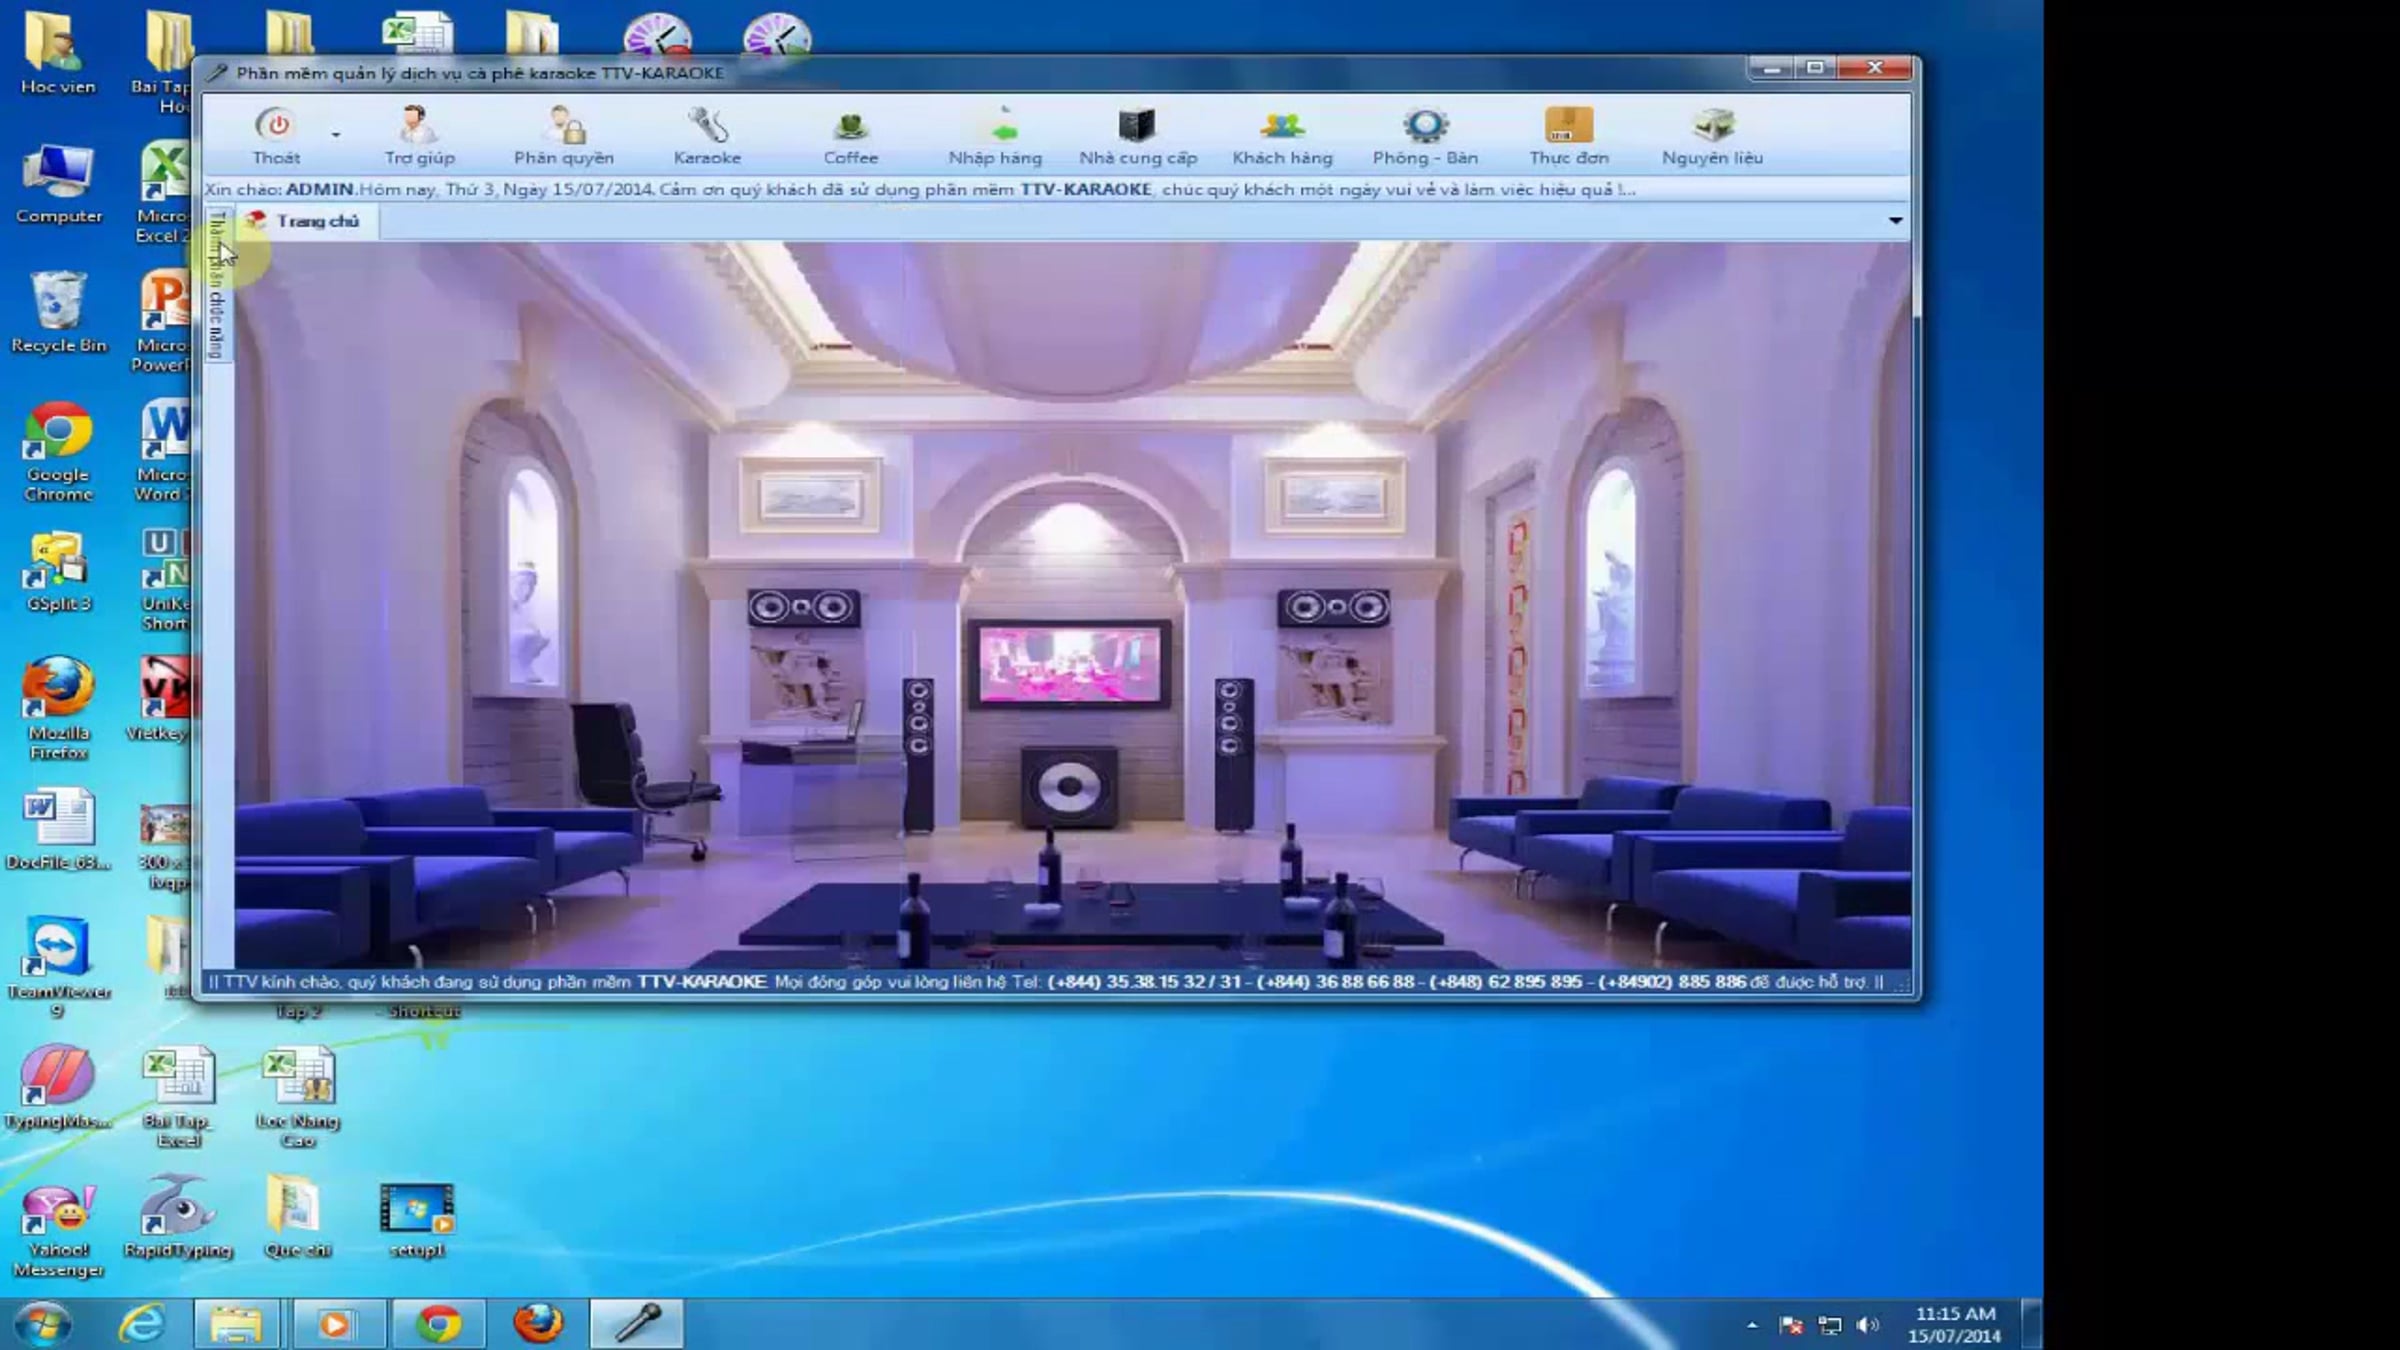
Task: Click the taskbar clock showing 11:15 AM
Action: click(1954, 1324)
